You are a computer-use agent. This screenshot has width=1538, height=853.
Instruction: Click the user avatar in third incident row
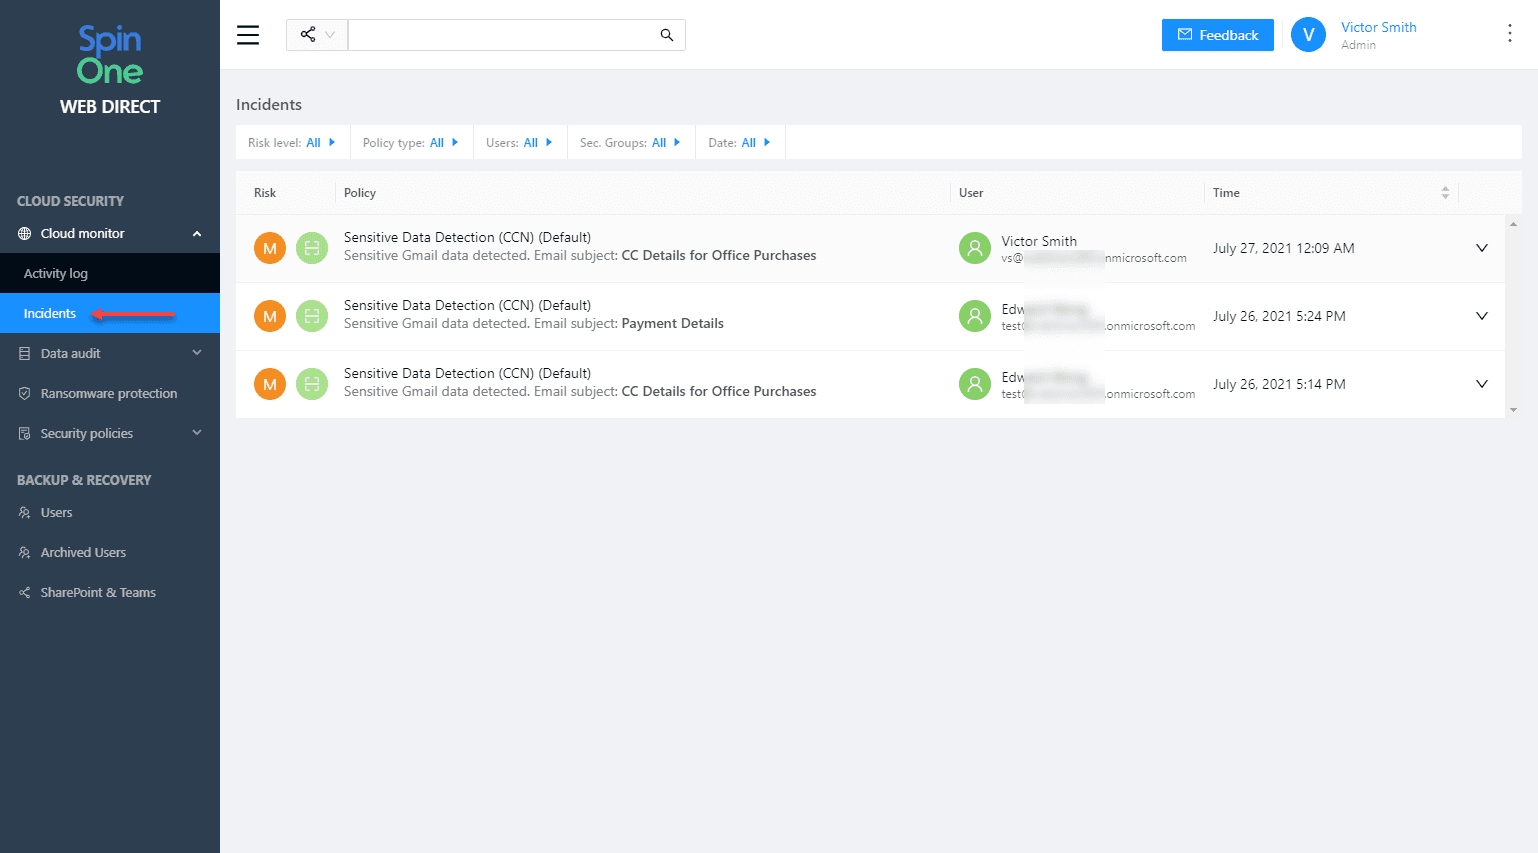[x=974, y=384]
